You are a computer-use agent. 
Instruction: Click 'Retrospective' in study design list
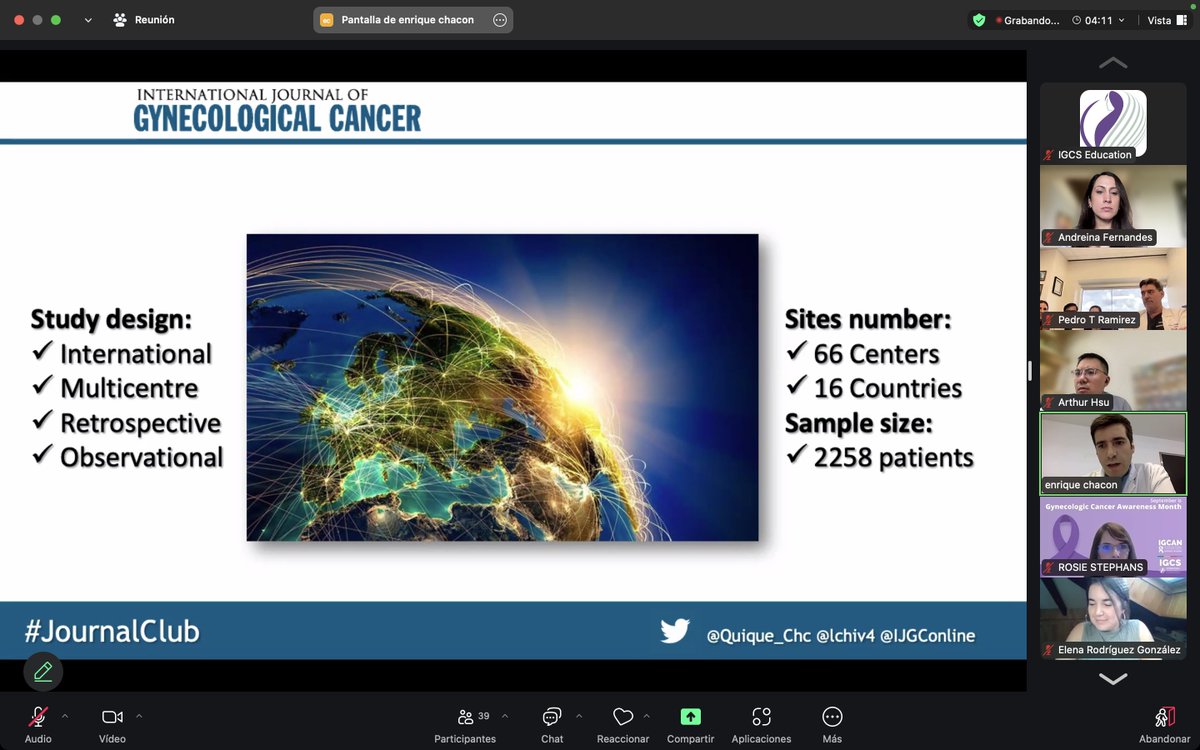click(140, 423)
